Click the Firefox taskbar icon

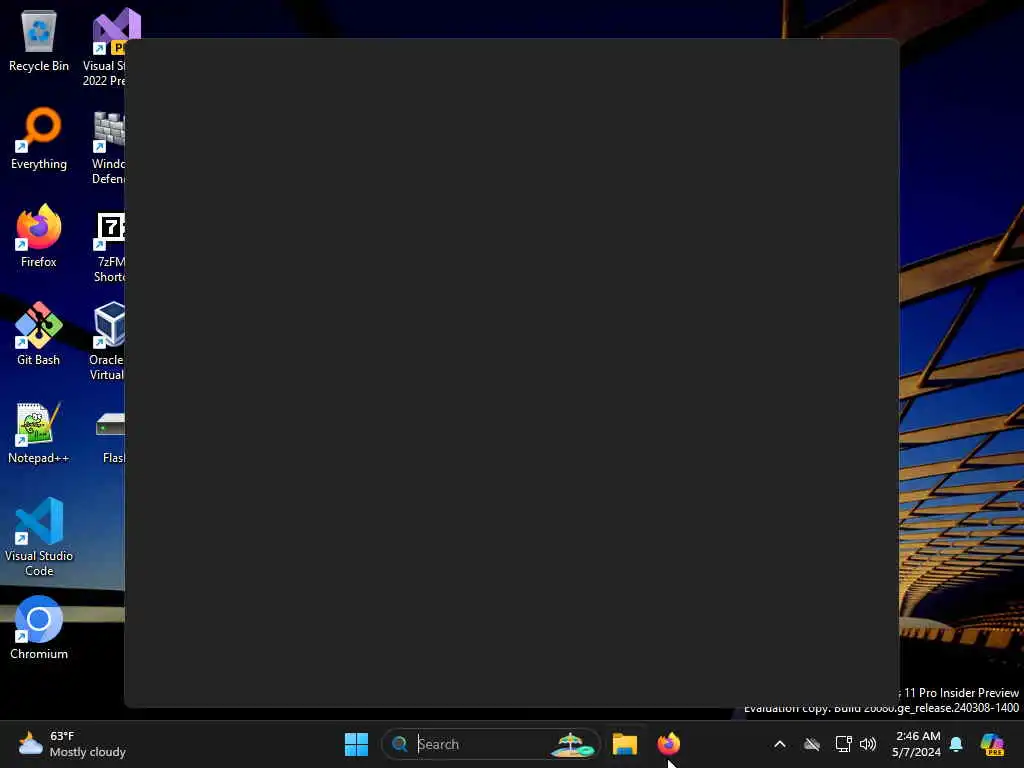point(669,744)
